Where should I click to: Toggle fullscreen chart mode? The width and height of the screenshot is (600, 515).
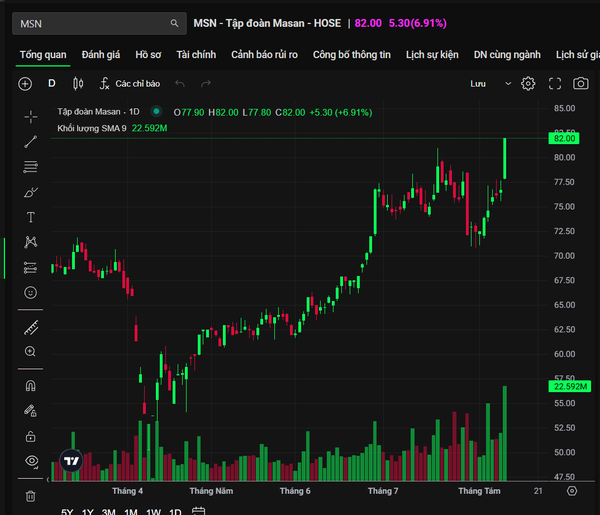pyautogui.click(x=555, y=83)
